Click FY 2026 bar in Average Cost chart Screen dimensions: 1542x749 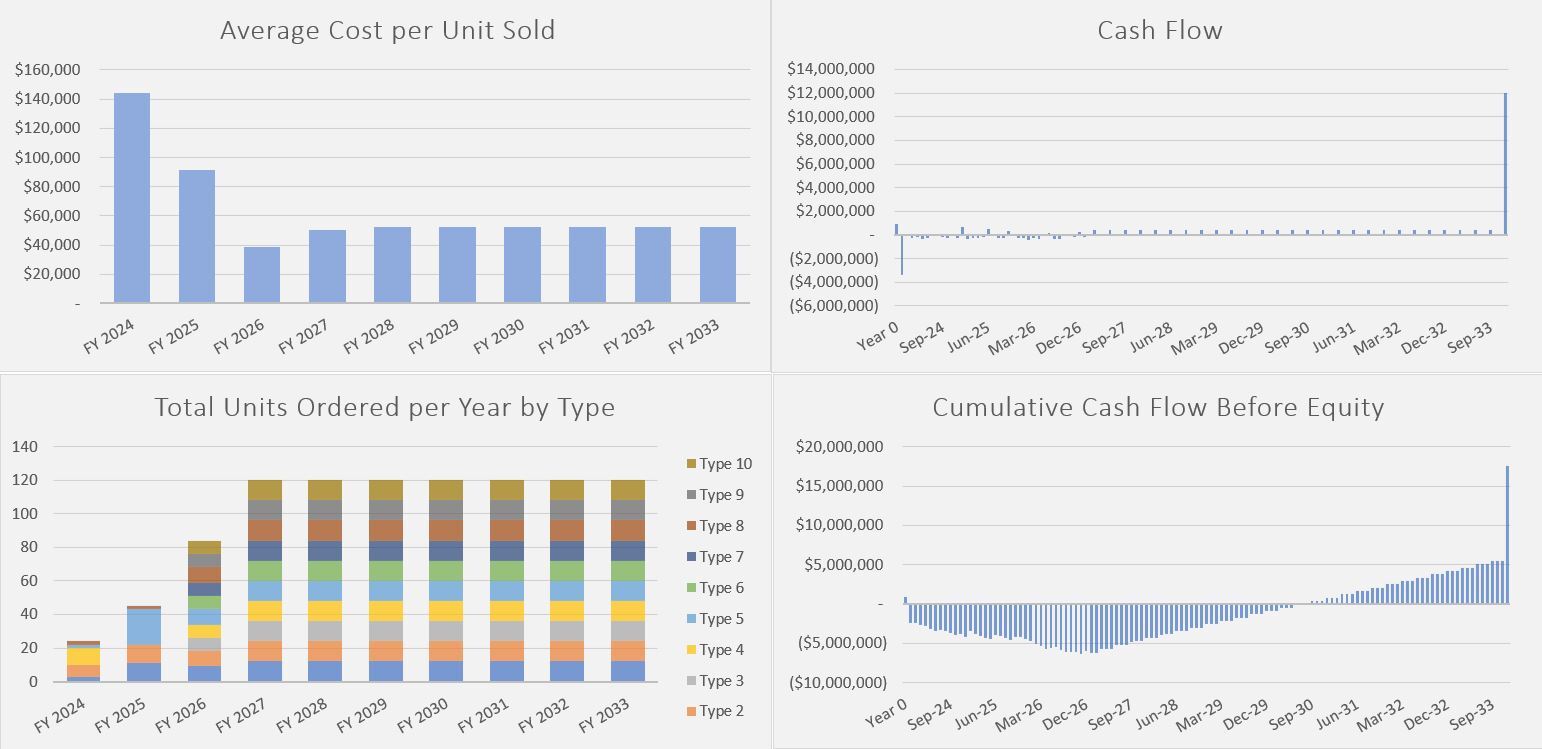[262, 275]
